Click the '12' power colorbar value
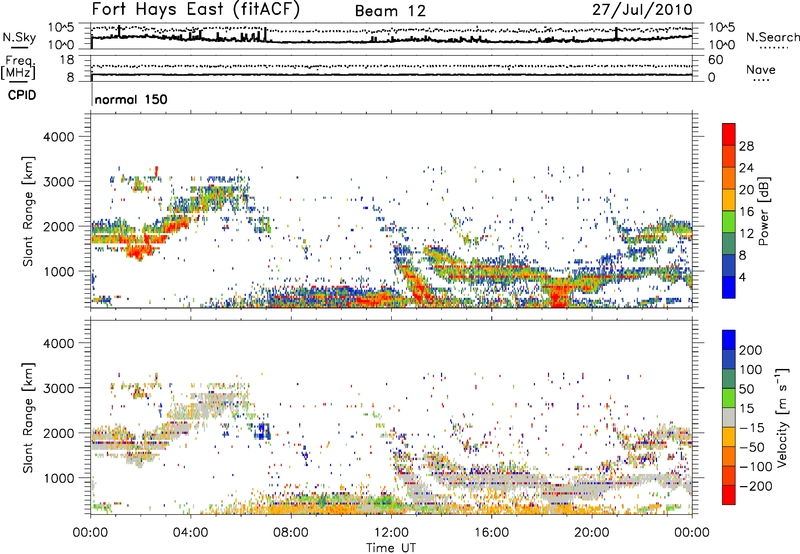Viewport: 800px width, 554px height. click(746, 234)
